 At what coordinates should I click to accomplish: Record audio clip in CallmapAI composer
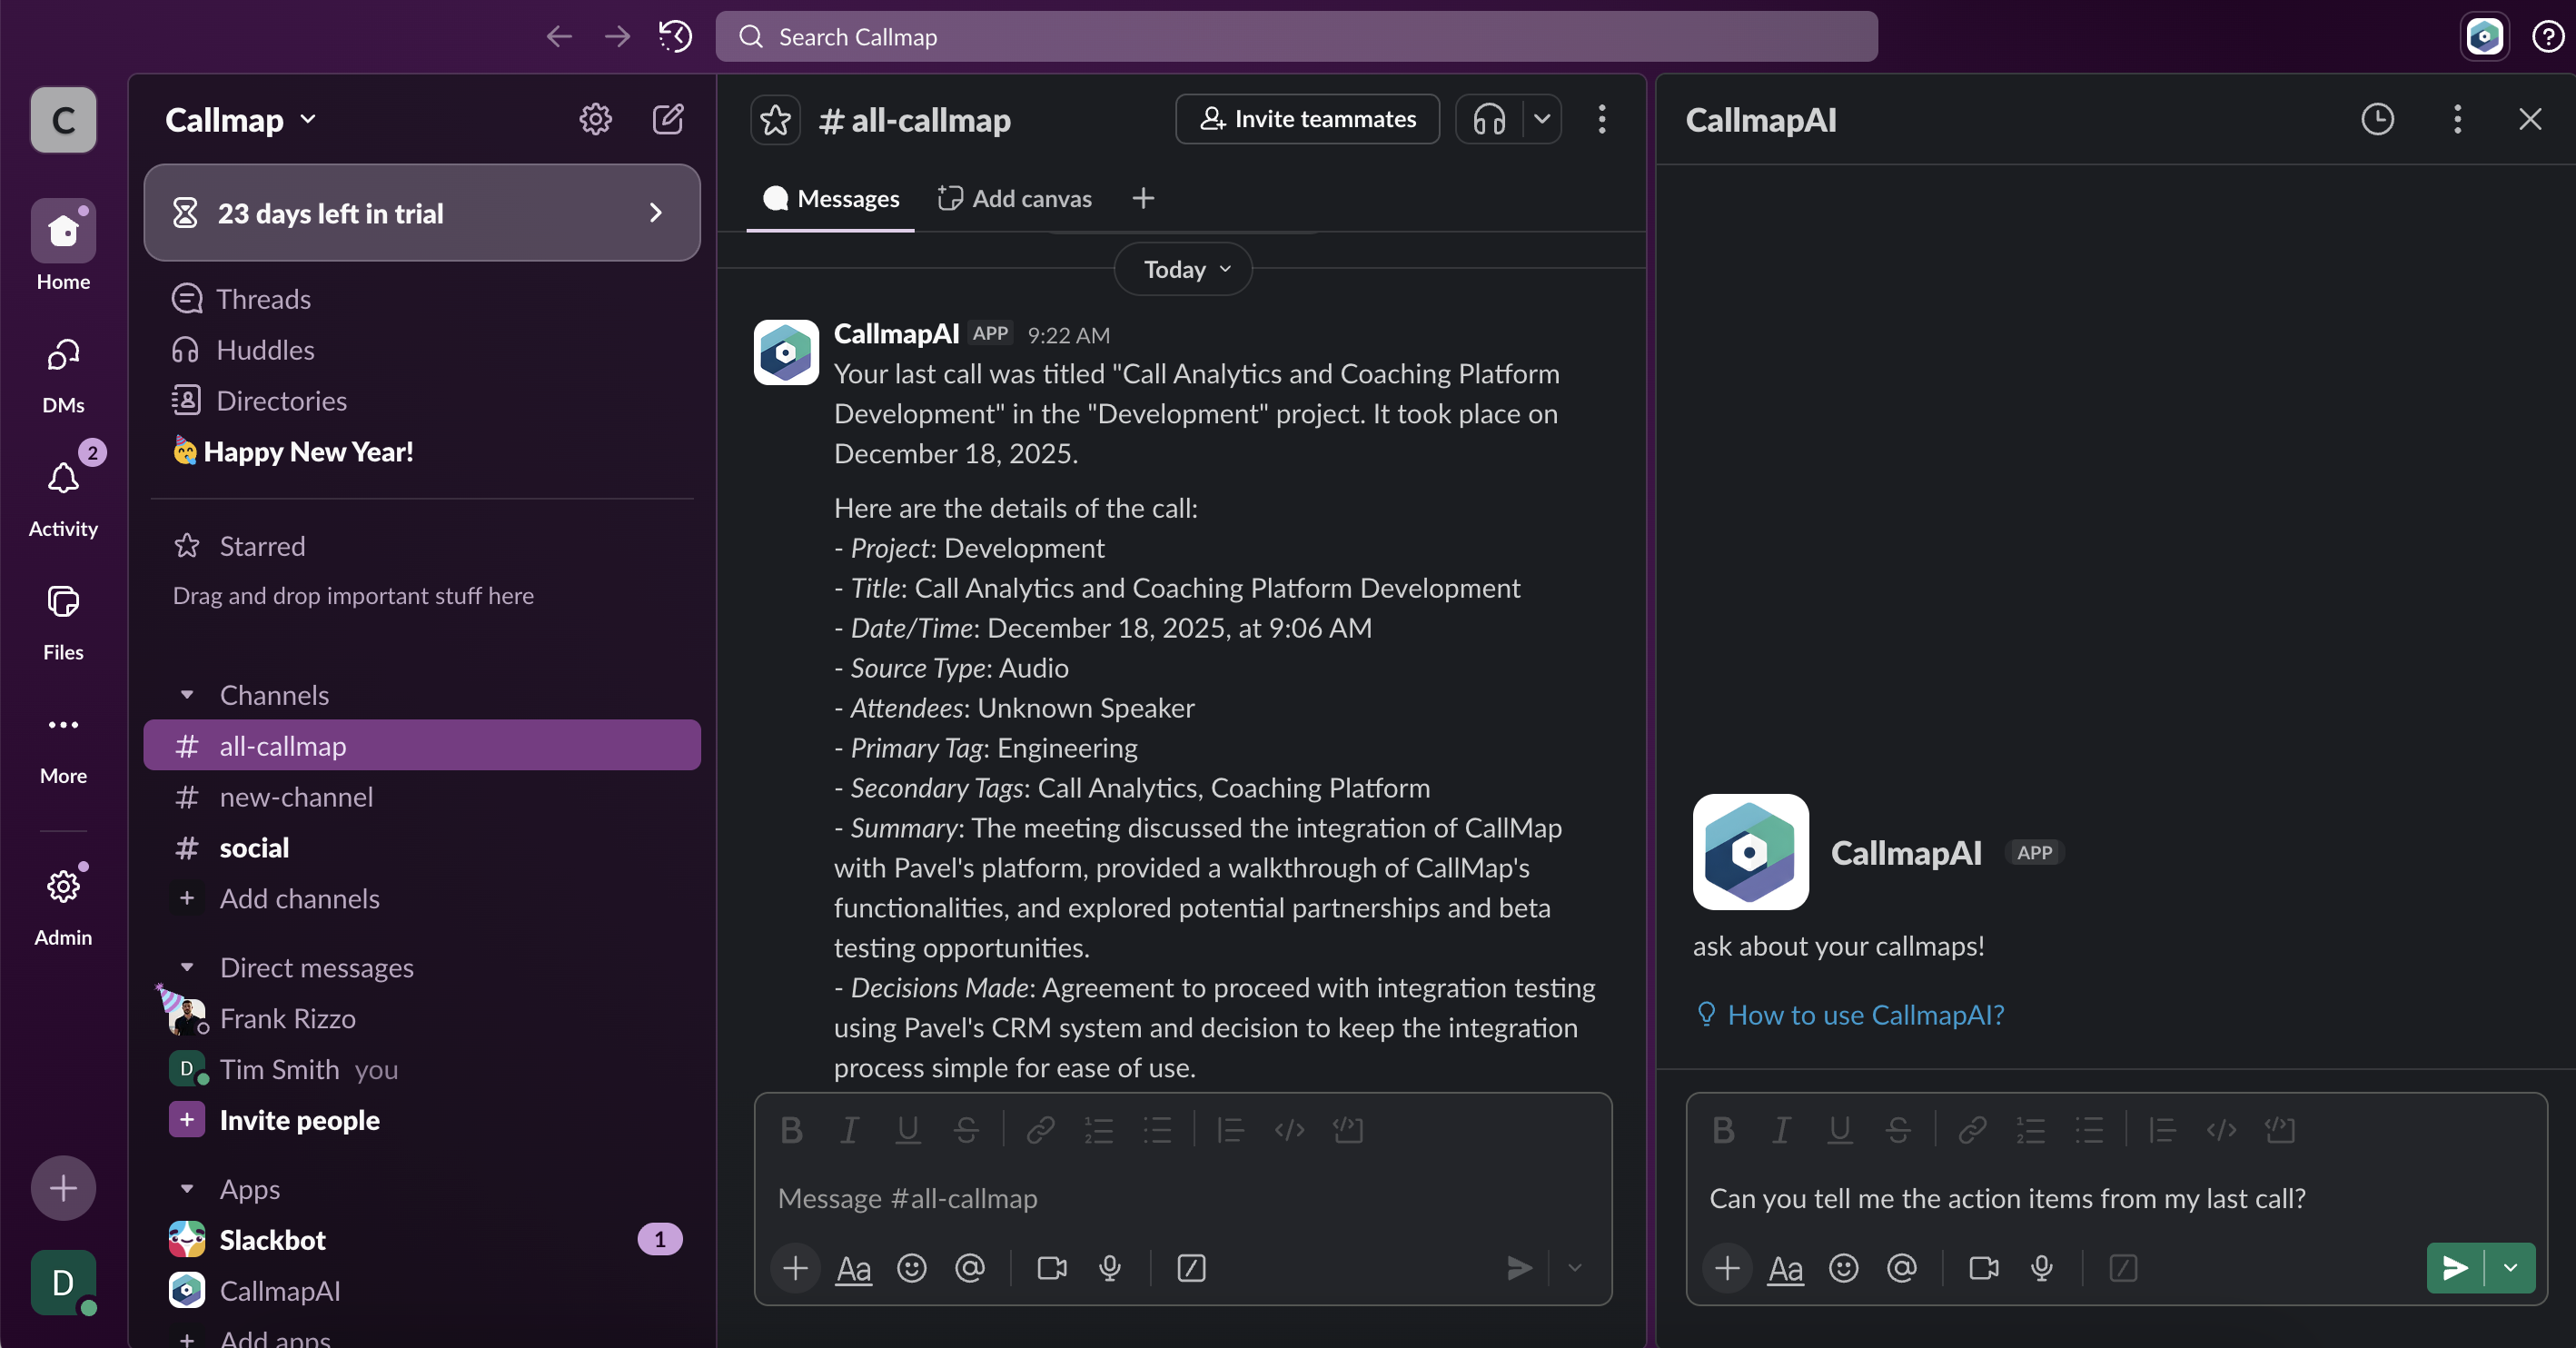click(x=2041, y=1268)
